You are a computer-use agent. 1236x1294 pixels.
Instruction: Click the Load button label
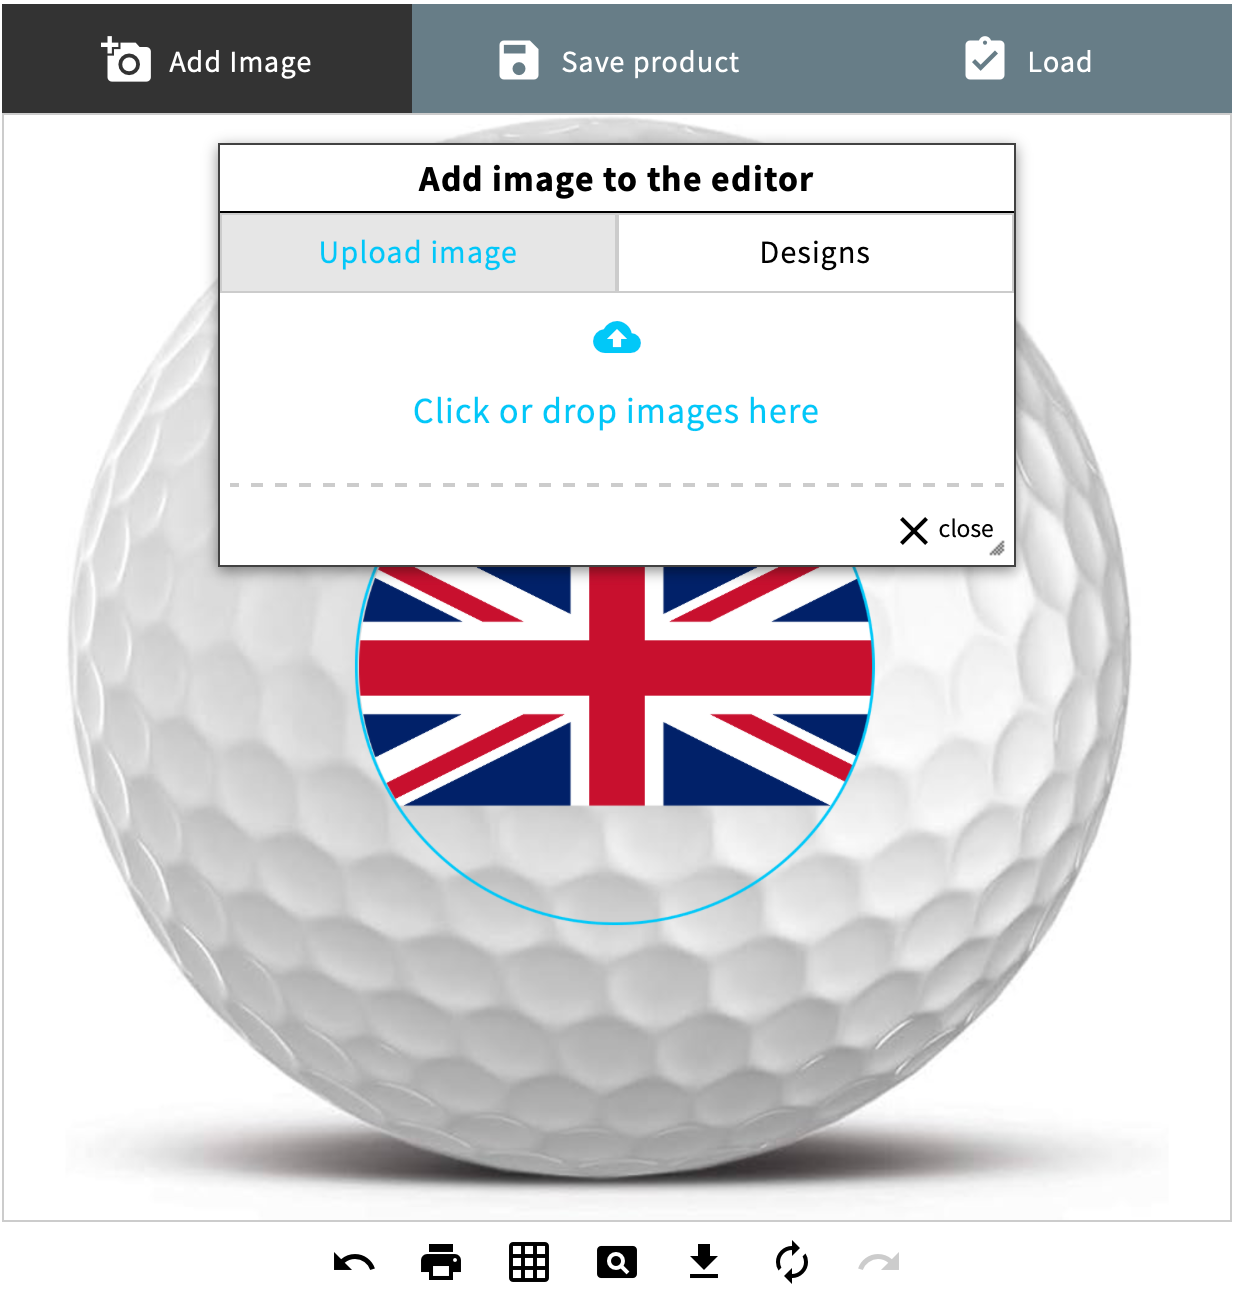click(1060, 62)
